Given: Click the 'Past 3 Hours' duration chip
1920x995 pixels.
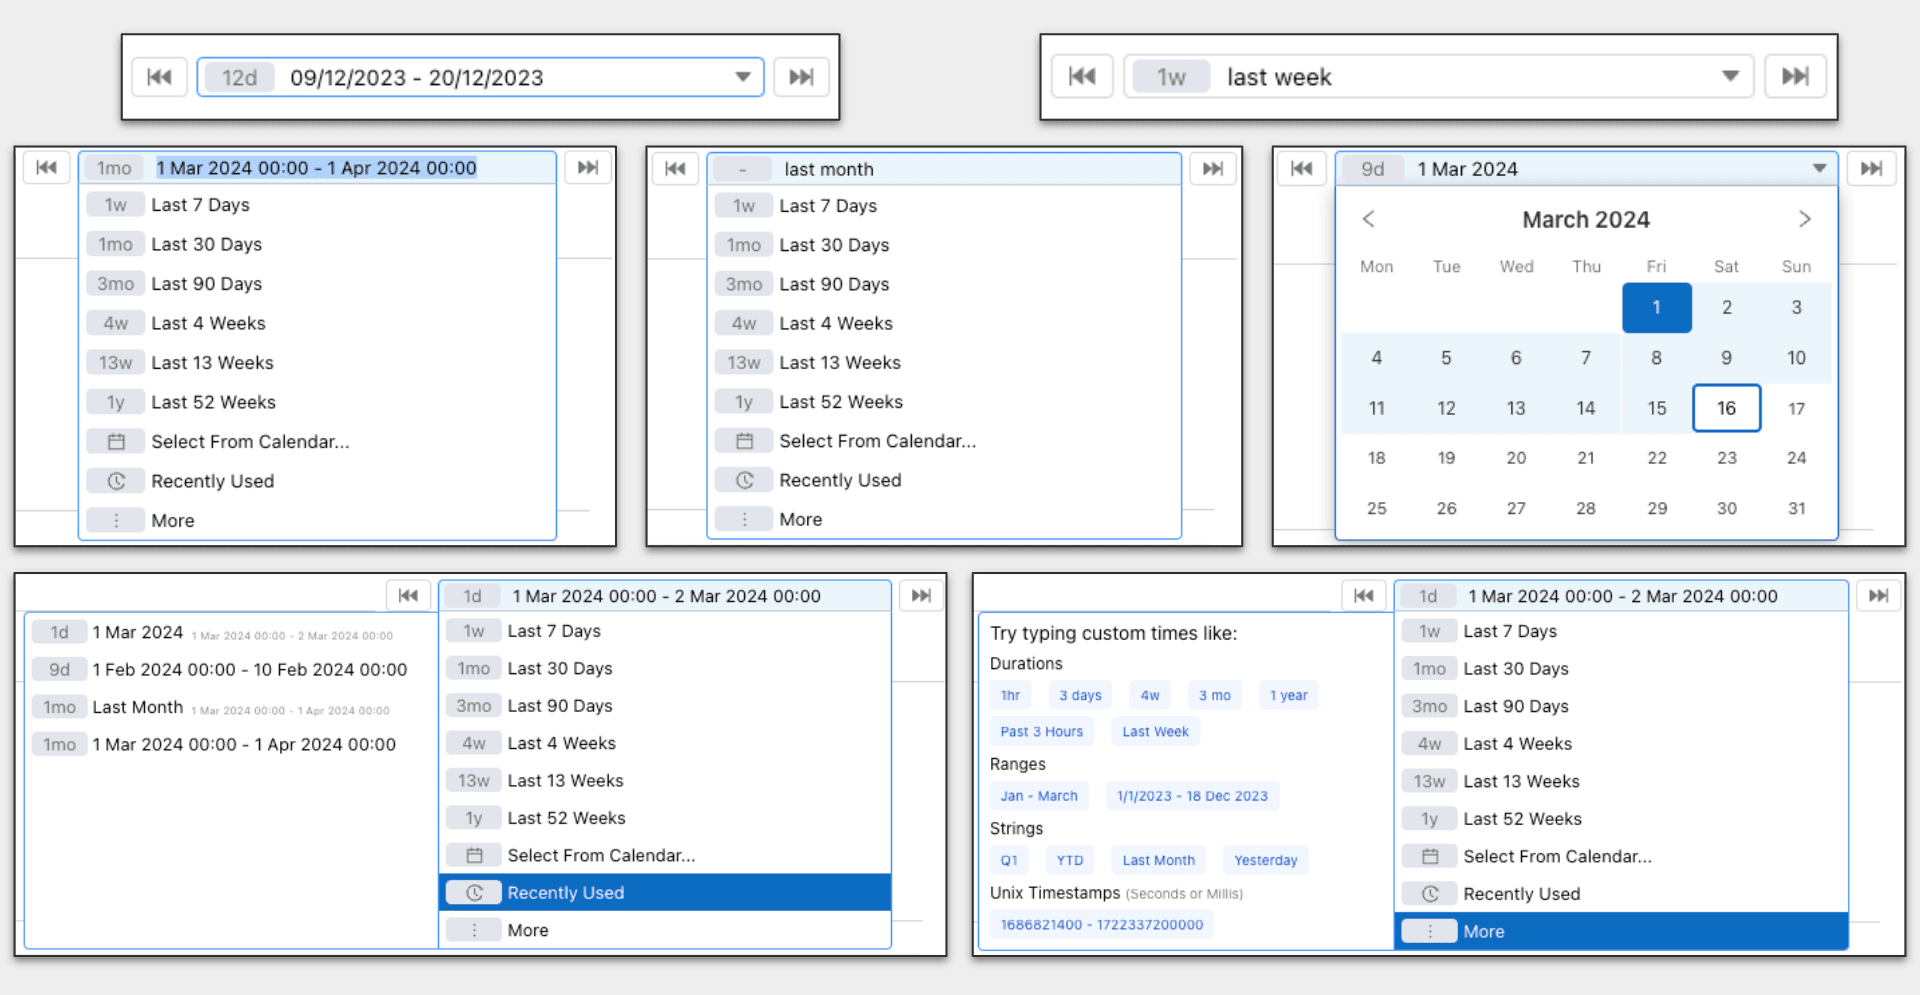Looking at the screenshot, I should click(x=1042, y=731).
